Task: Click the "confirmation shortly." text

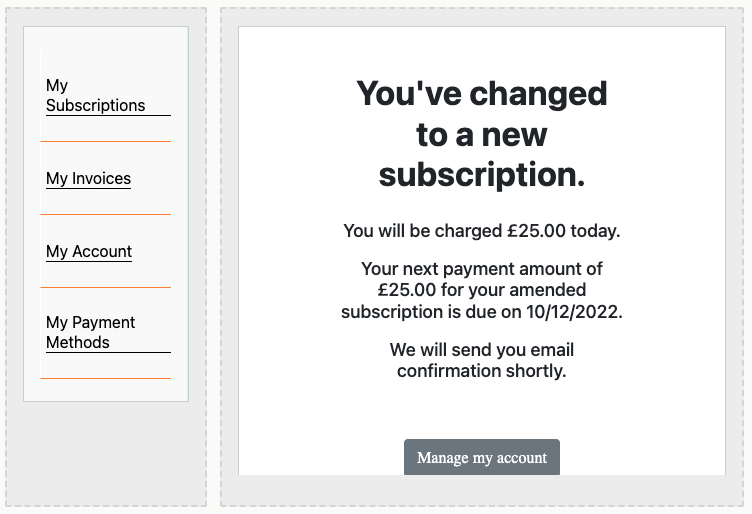Action: point(481,371)
